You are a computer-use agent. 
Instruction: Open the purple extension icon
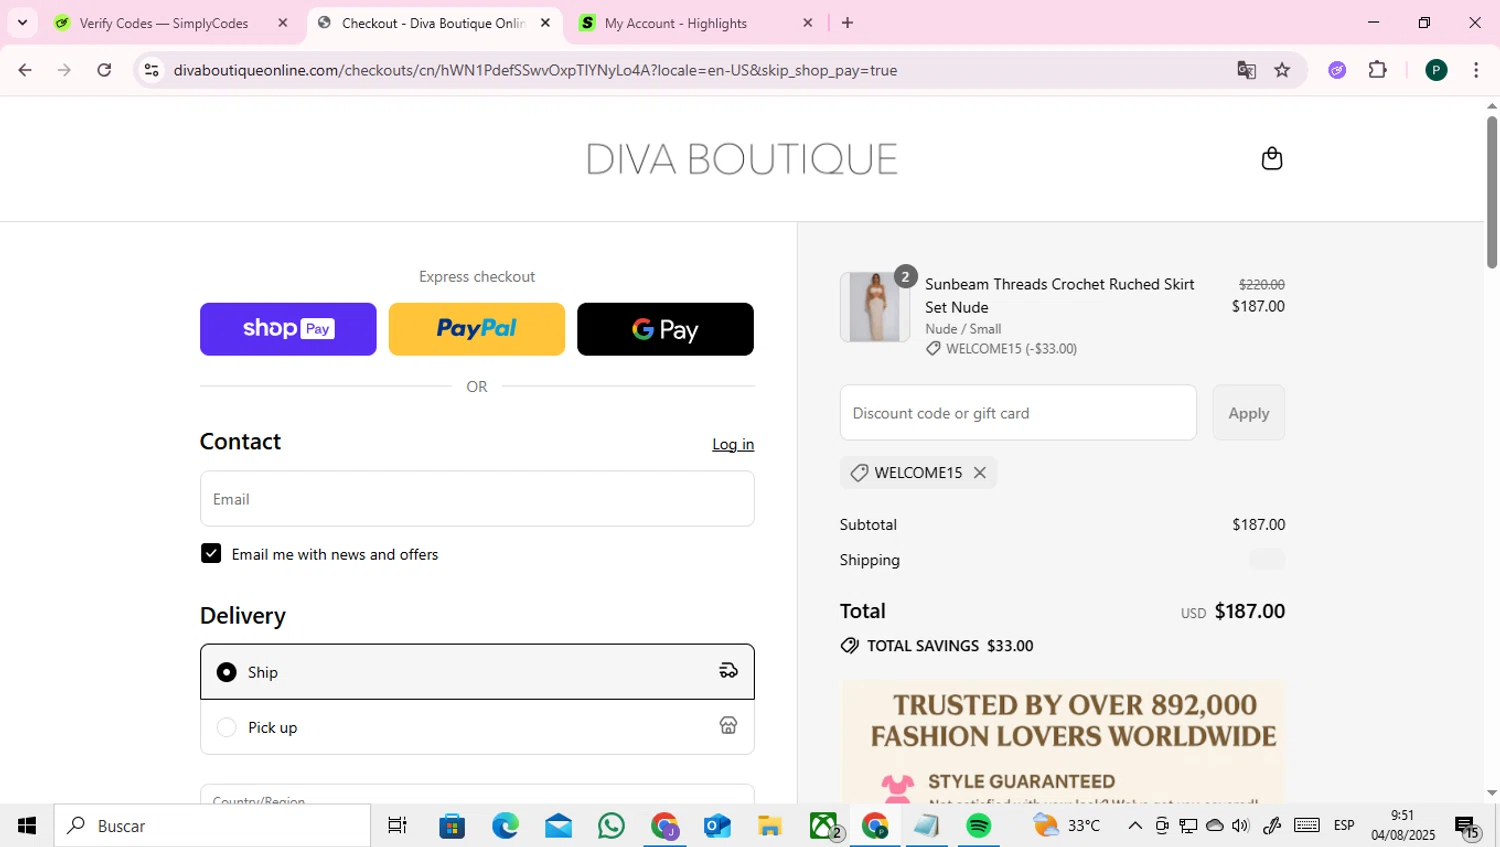1337,70
